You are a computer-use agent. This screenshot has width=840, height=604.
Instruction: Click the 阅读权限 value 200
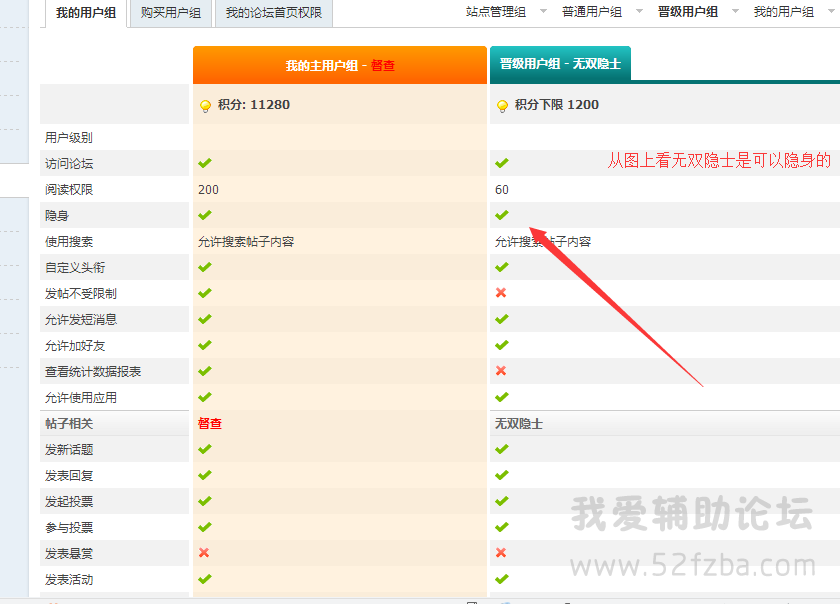pos(208,190)
